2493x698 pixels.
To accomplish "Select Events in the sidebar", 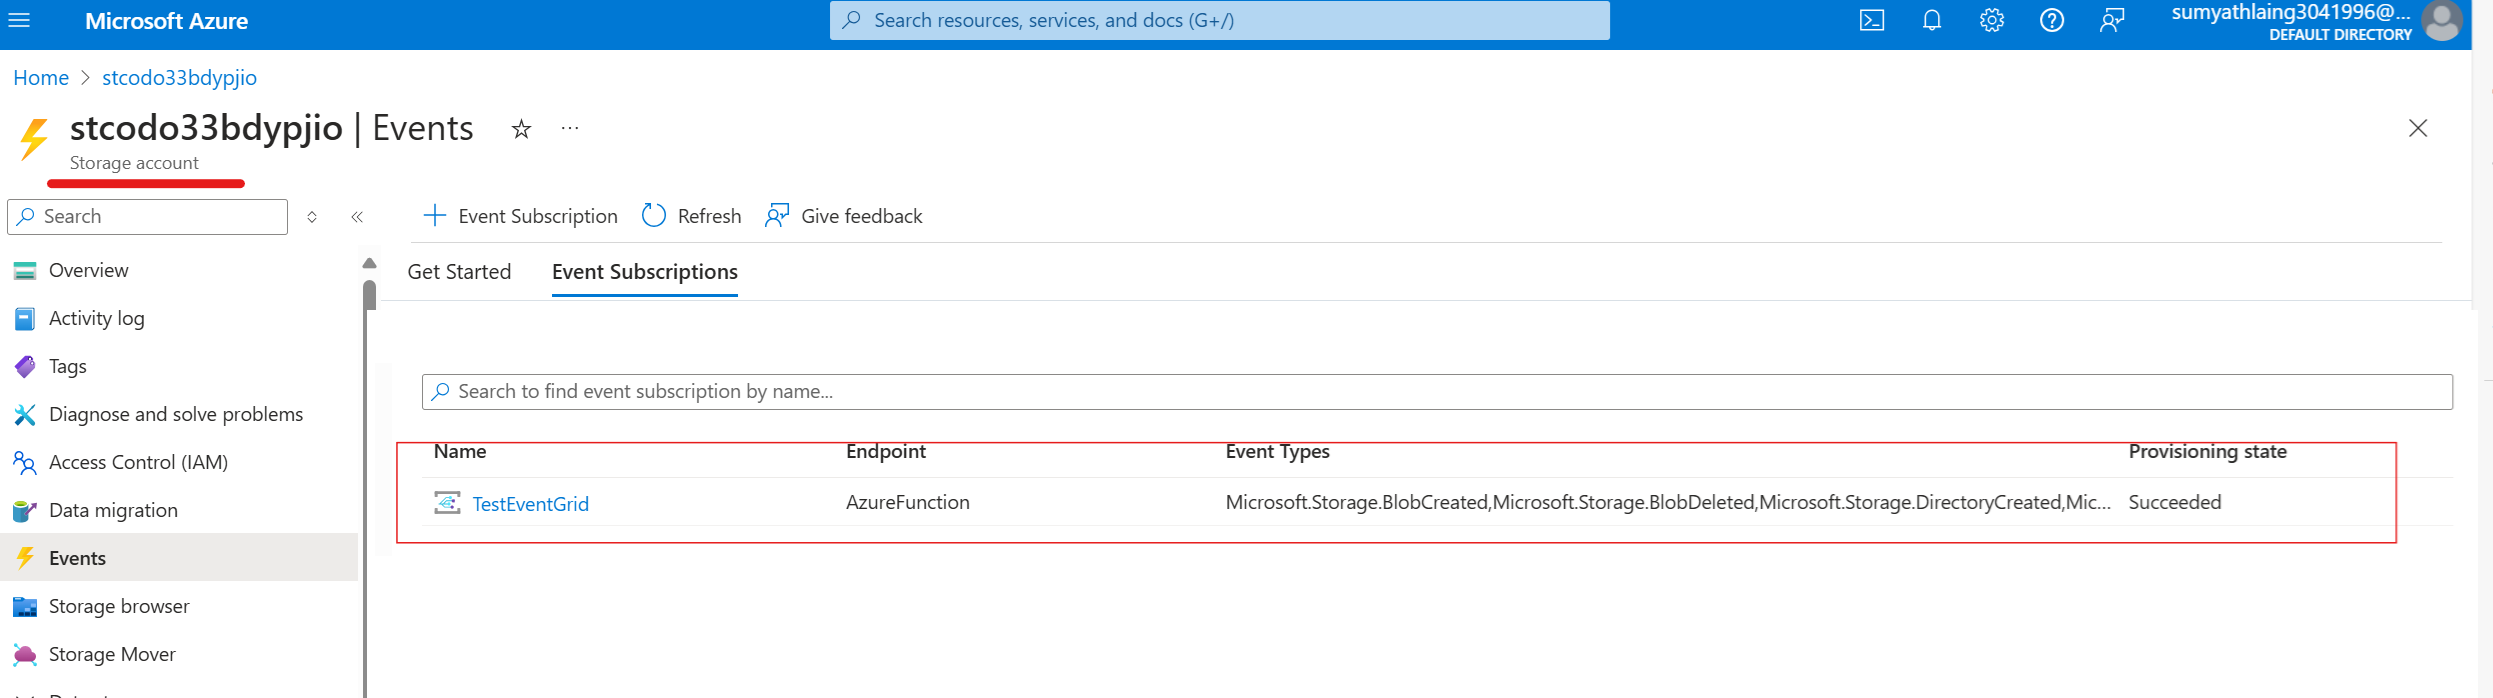I will 179,558.
